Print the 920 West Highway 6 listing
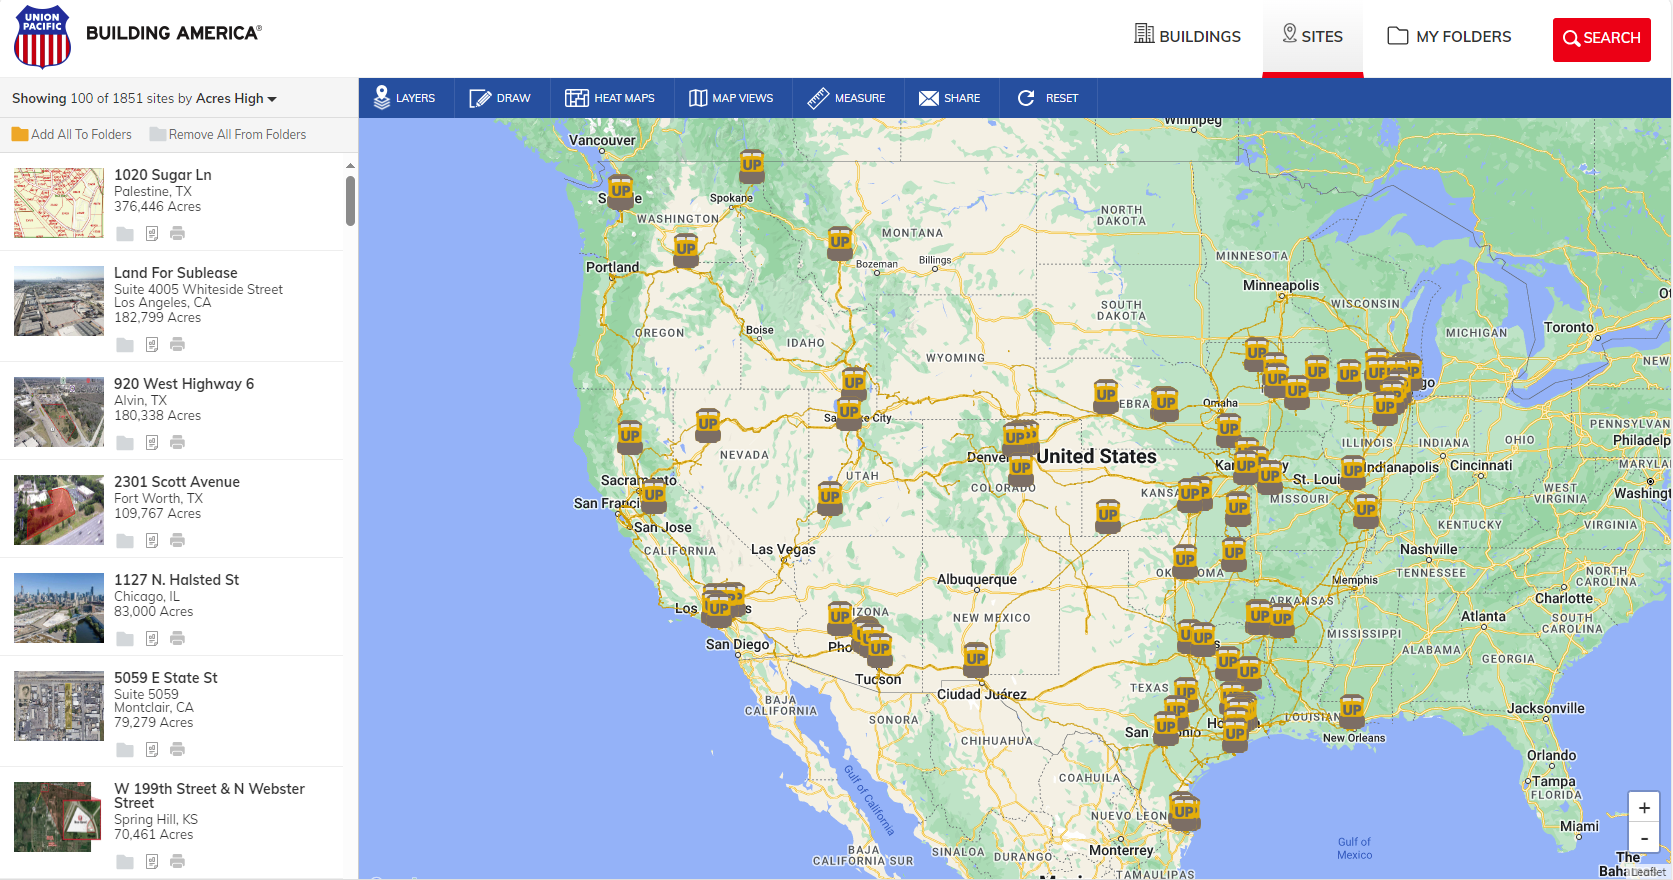Image resolution: width=1673 pixels, height=880 pixels. pyautogui.click(x=177, y=443)
